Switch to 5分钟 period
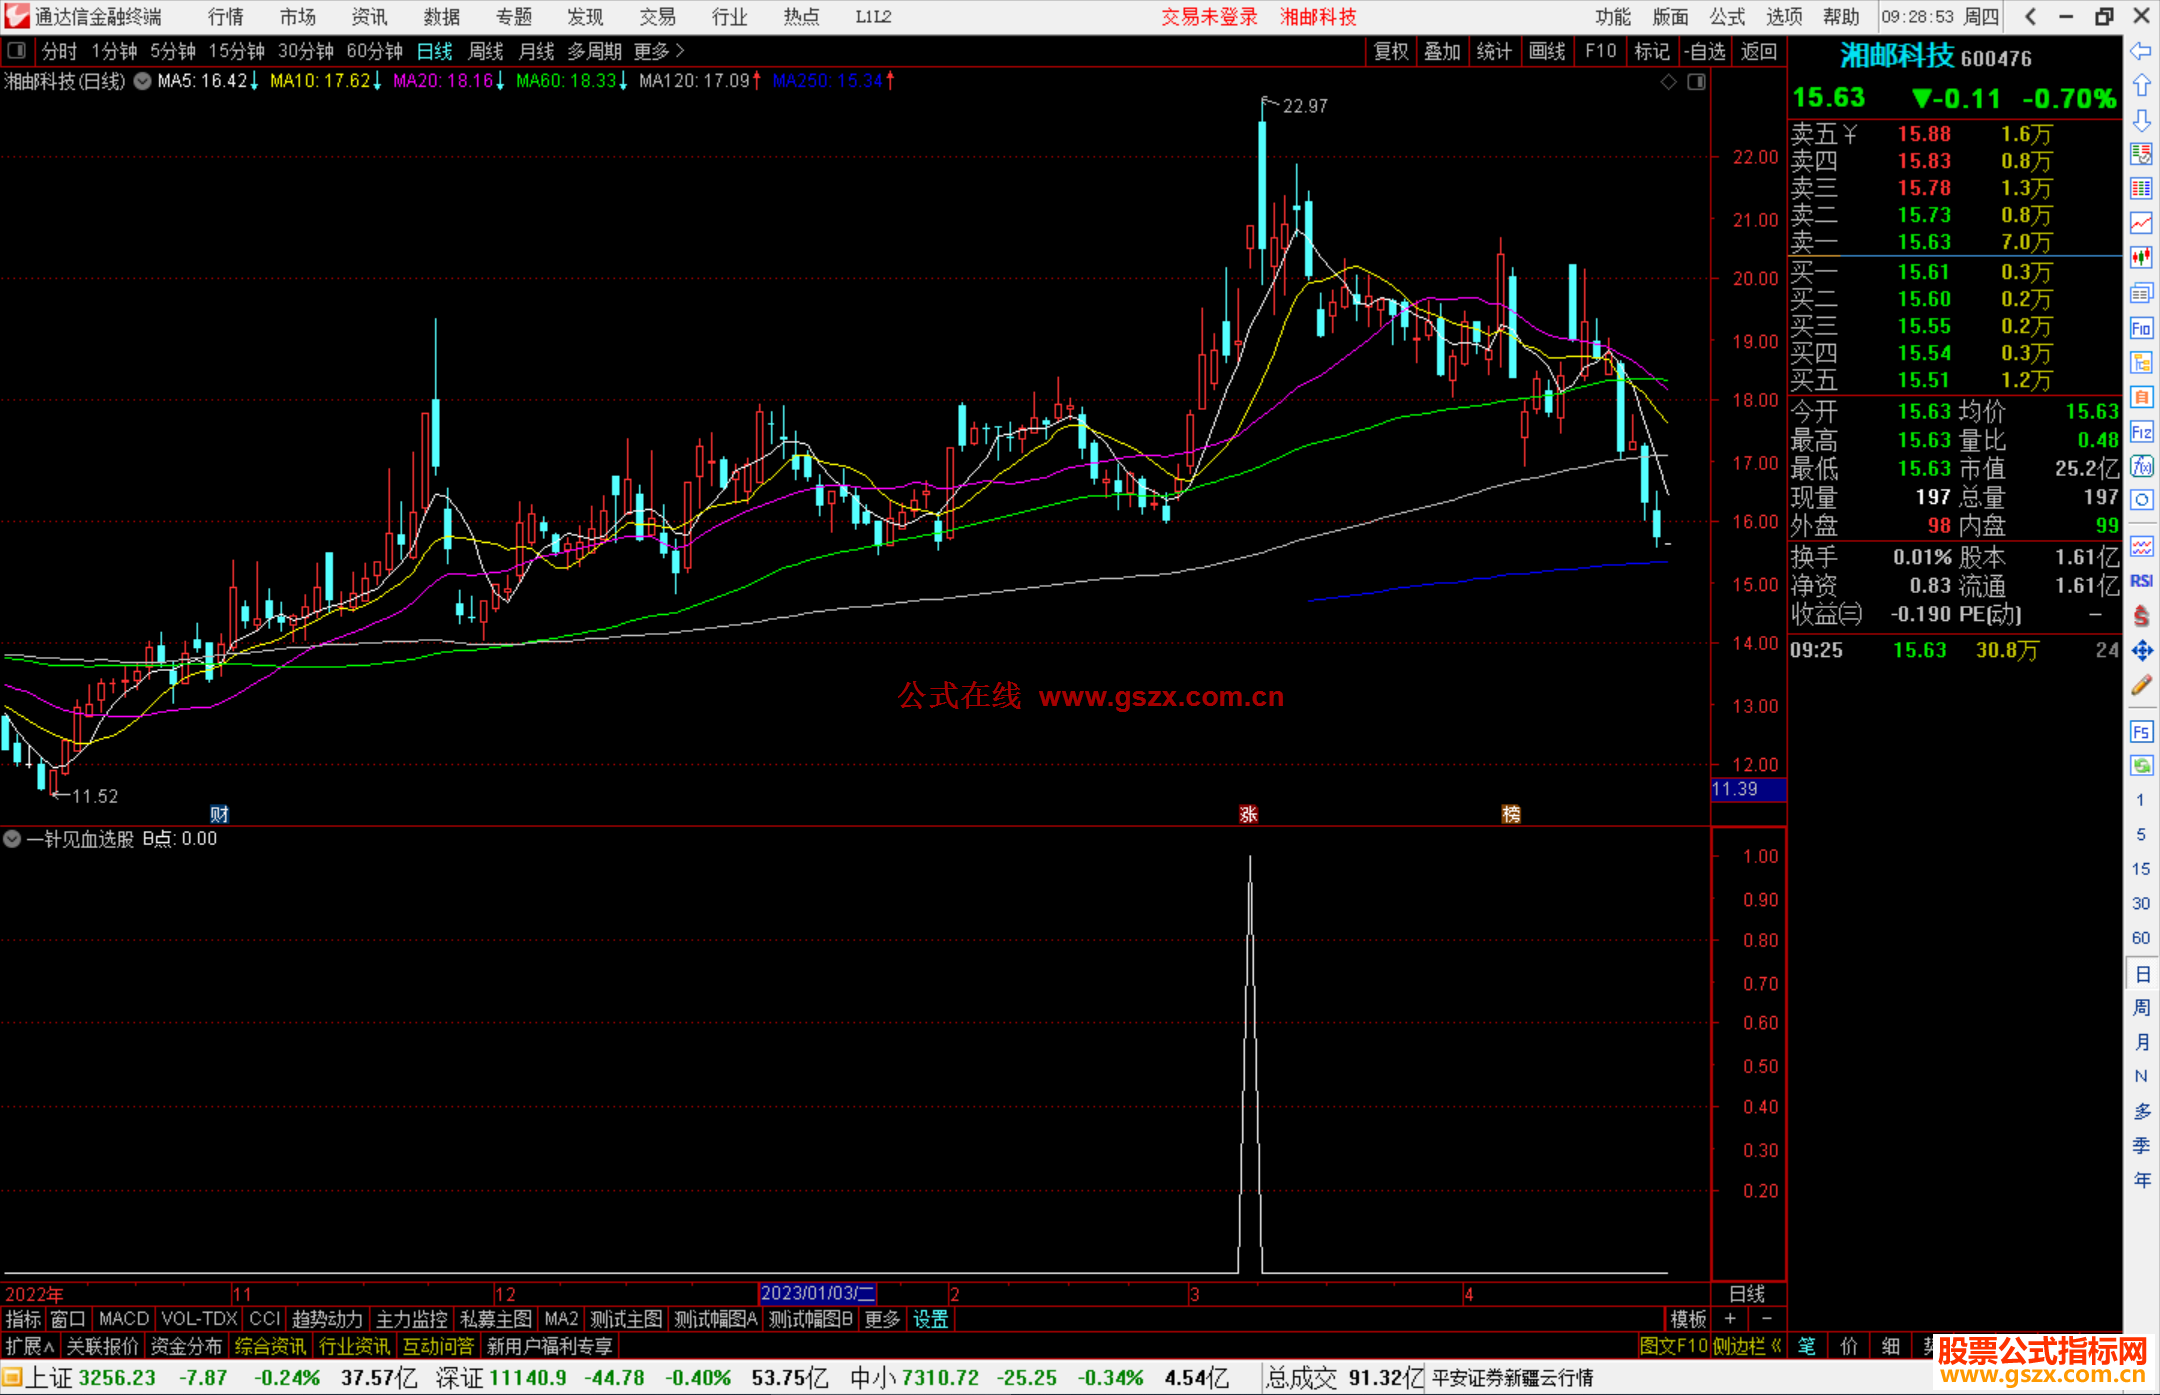This screenshot has height=1395, width=2160. point(173,51)
